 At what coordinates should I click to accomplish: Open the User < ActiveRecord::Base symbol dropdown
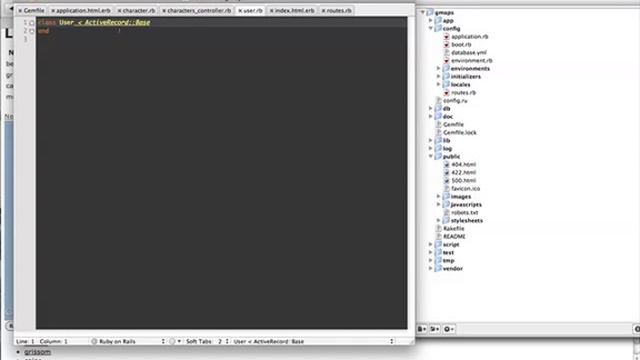coord(313,341)
